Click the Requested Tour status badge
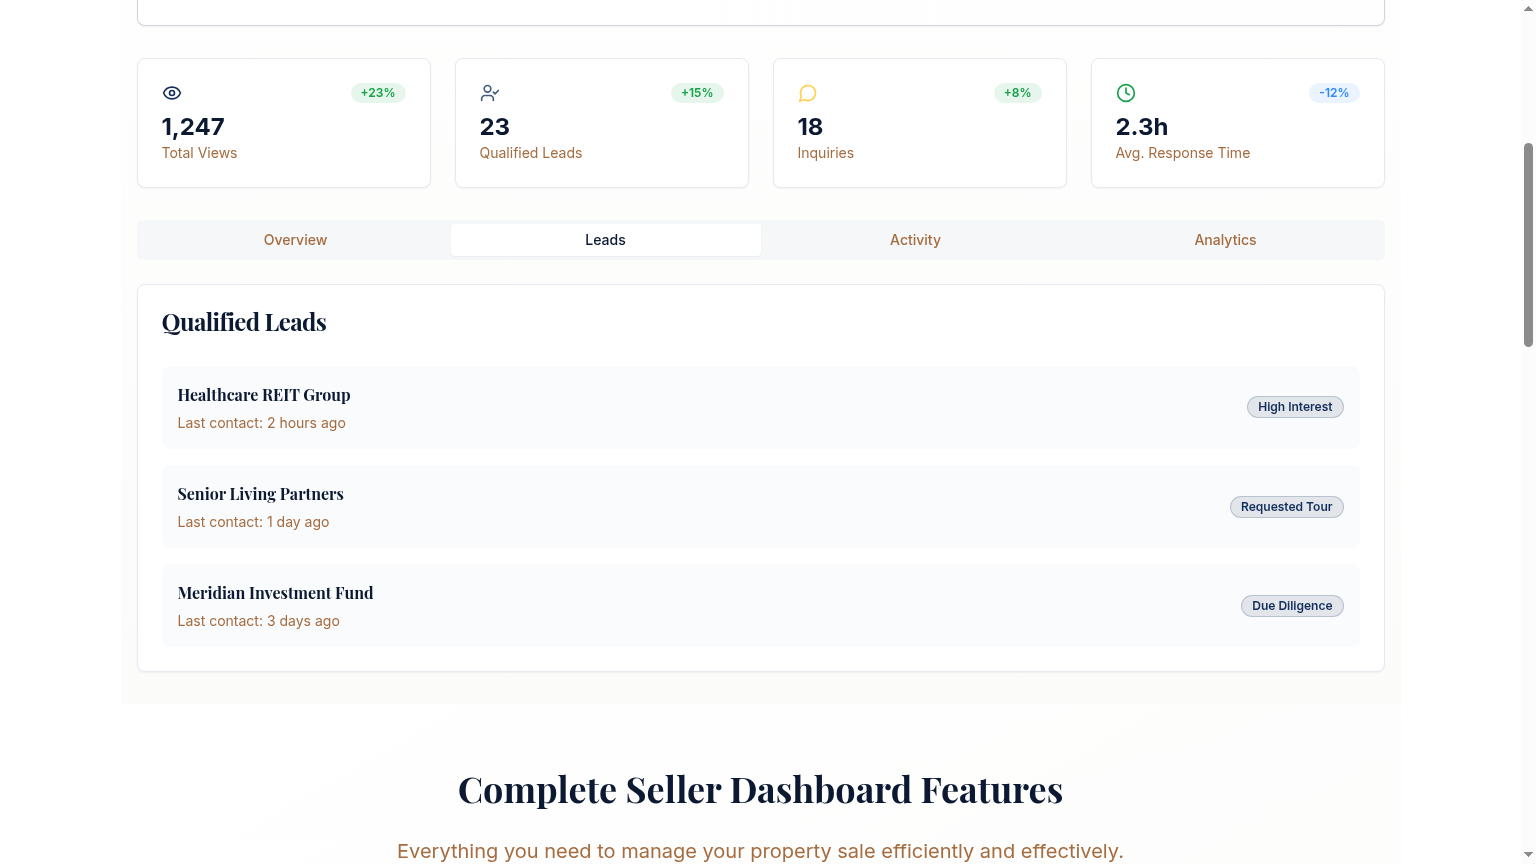This screenshot has width=1536, height=864. click(1286, 507)
